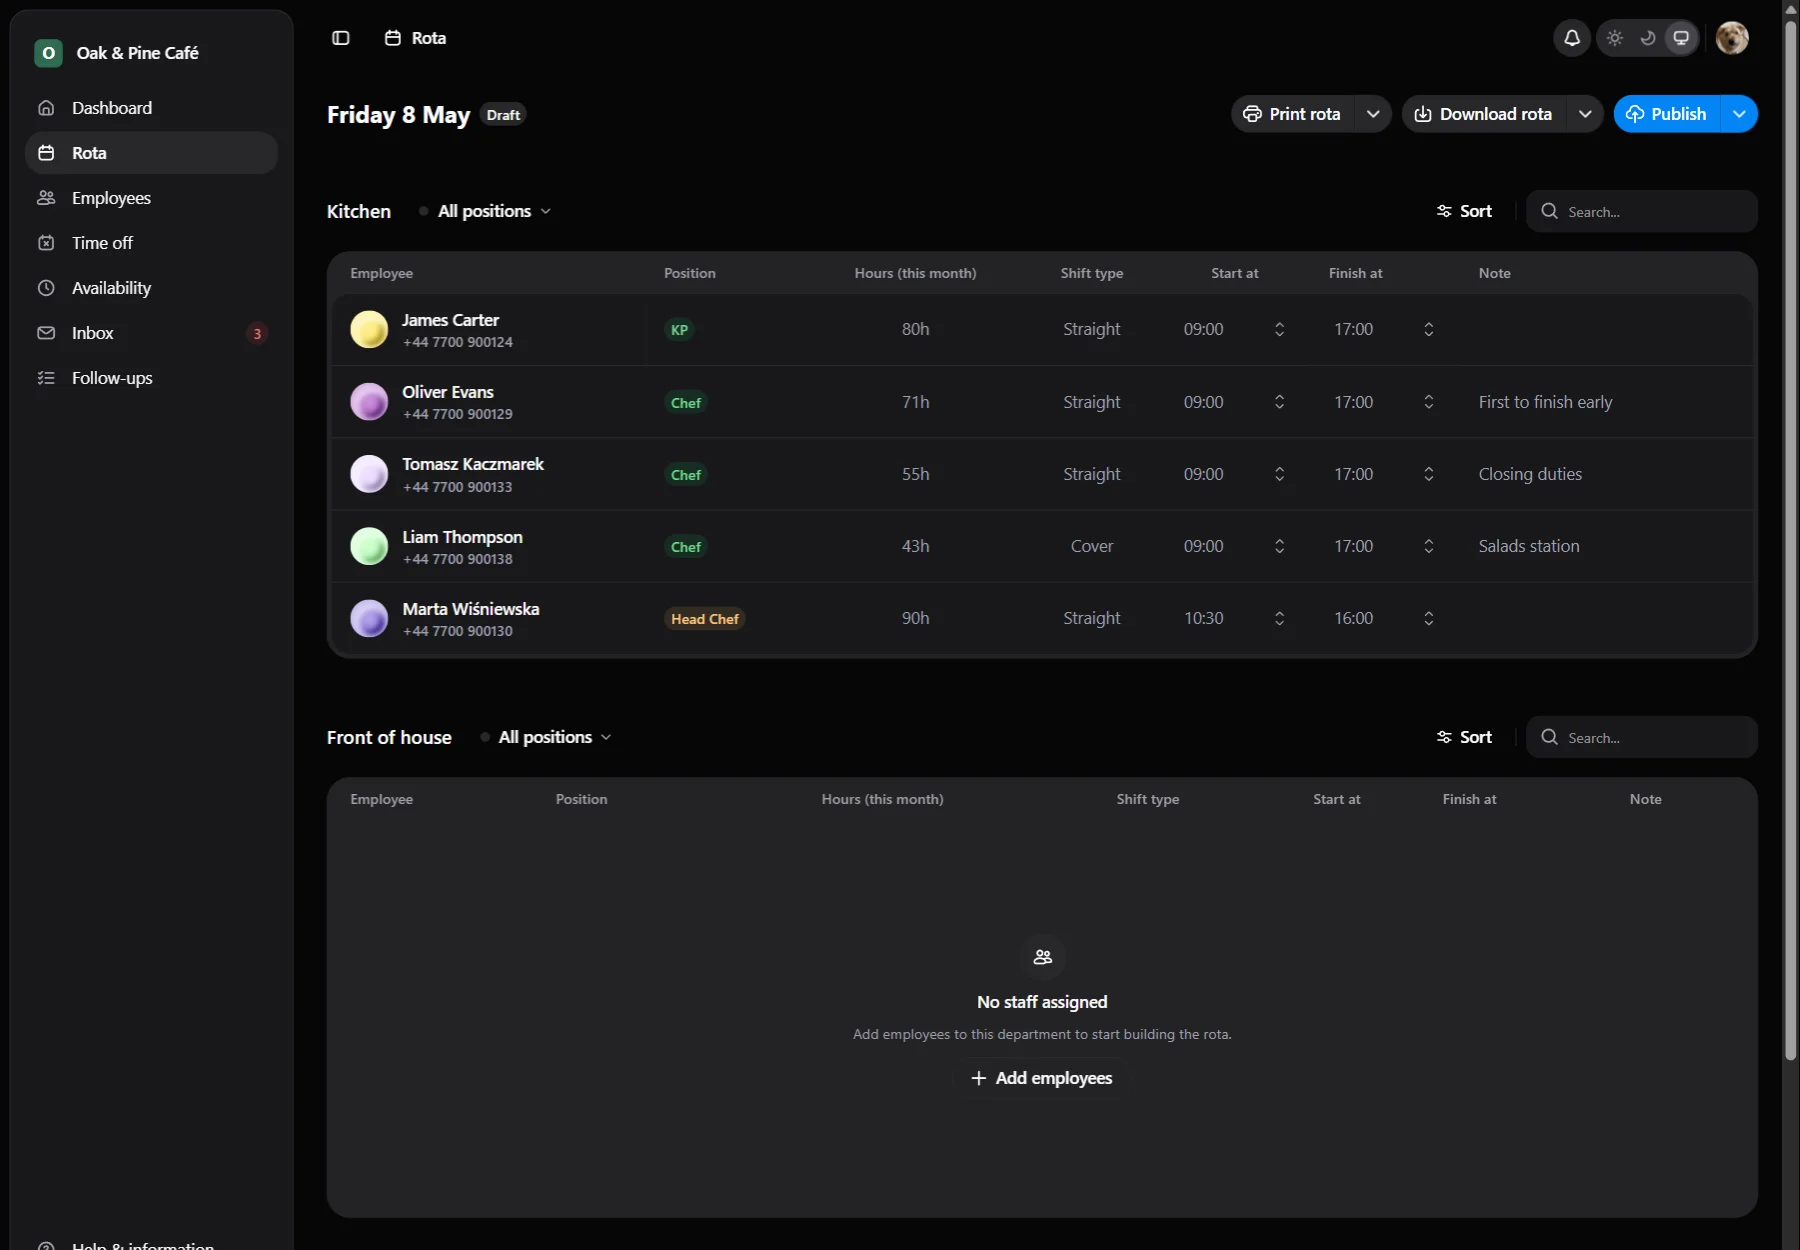
Task: Open the Time off section
Action: pyautogui.click(x=151, y=243)
